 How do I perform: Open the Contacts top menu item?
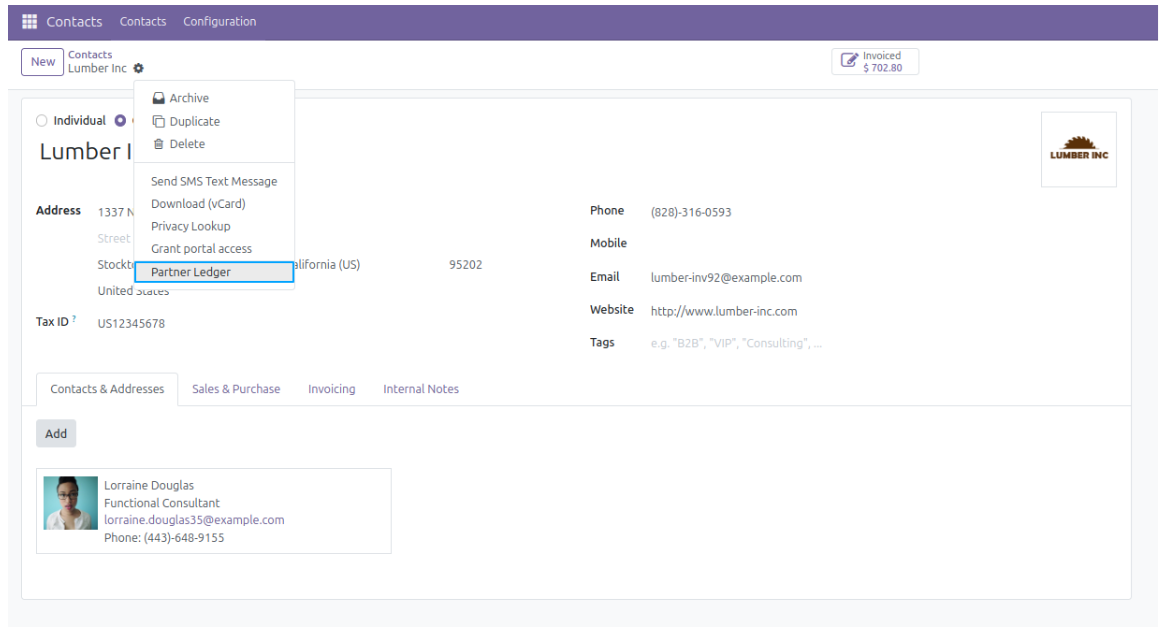[x=143, y=21]
